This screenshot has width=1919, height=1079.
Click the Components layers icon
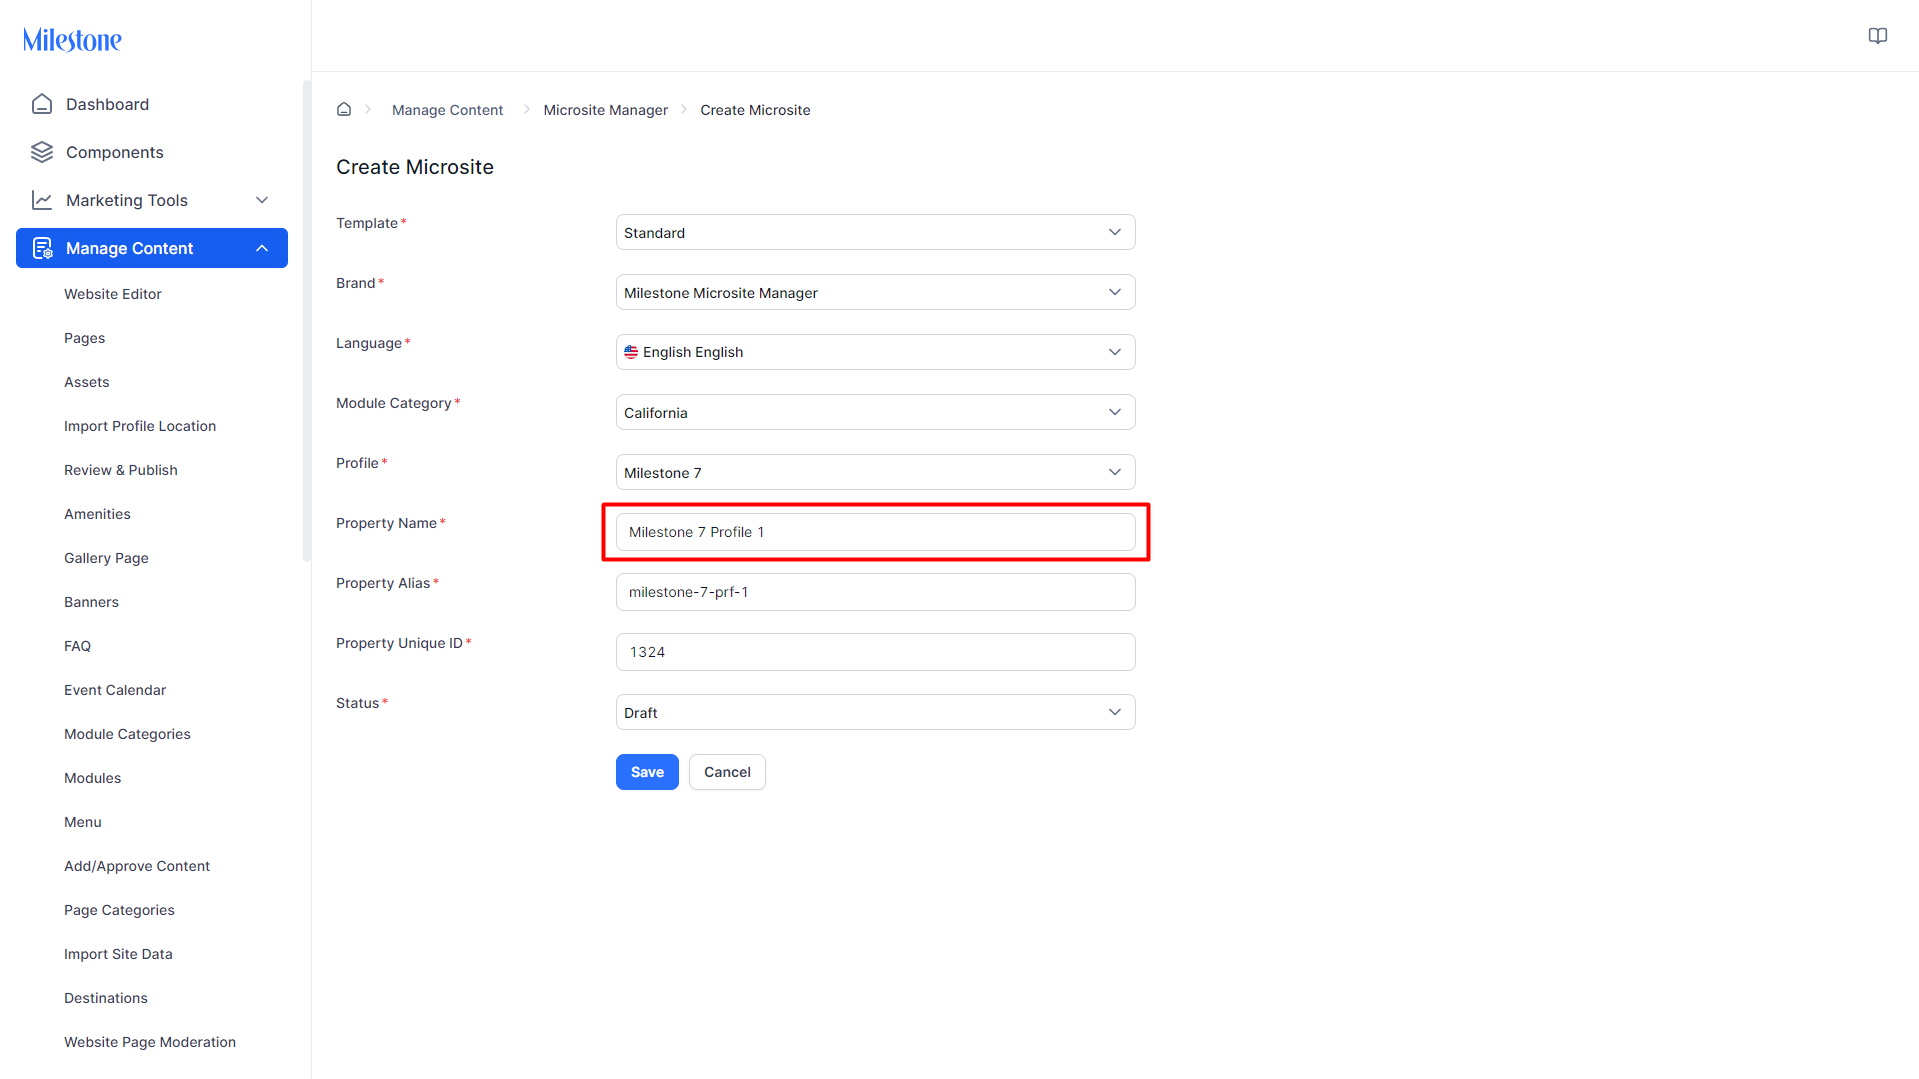tap(42, 152)
